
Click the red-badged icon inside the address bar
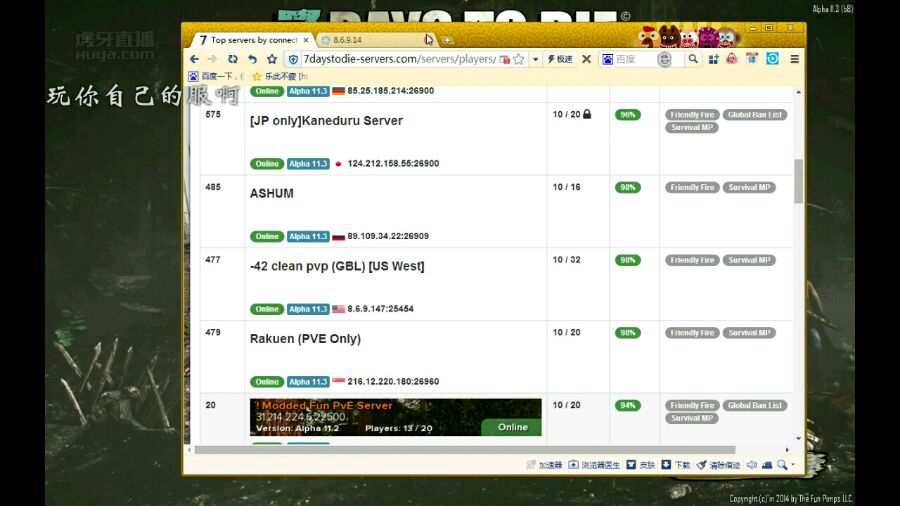[x=505, y=59]
